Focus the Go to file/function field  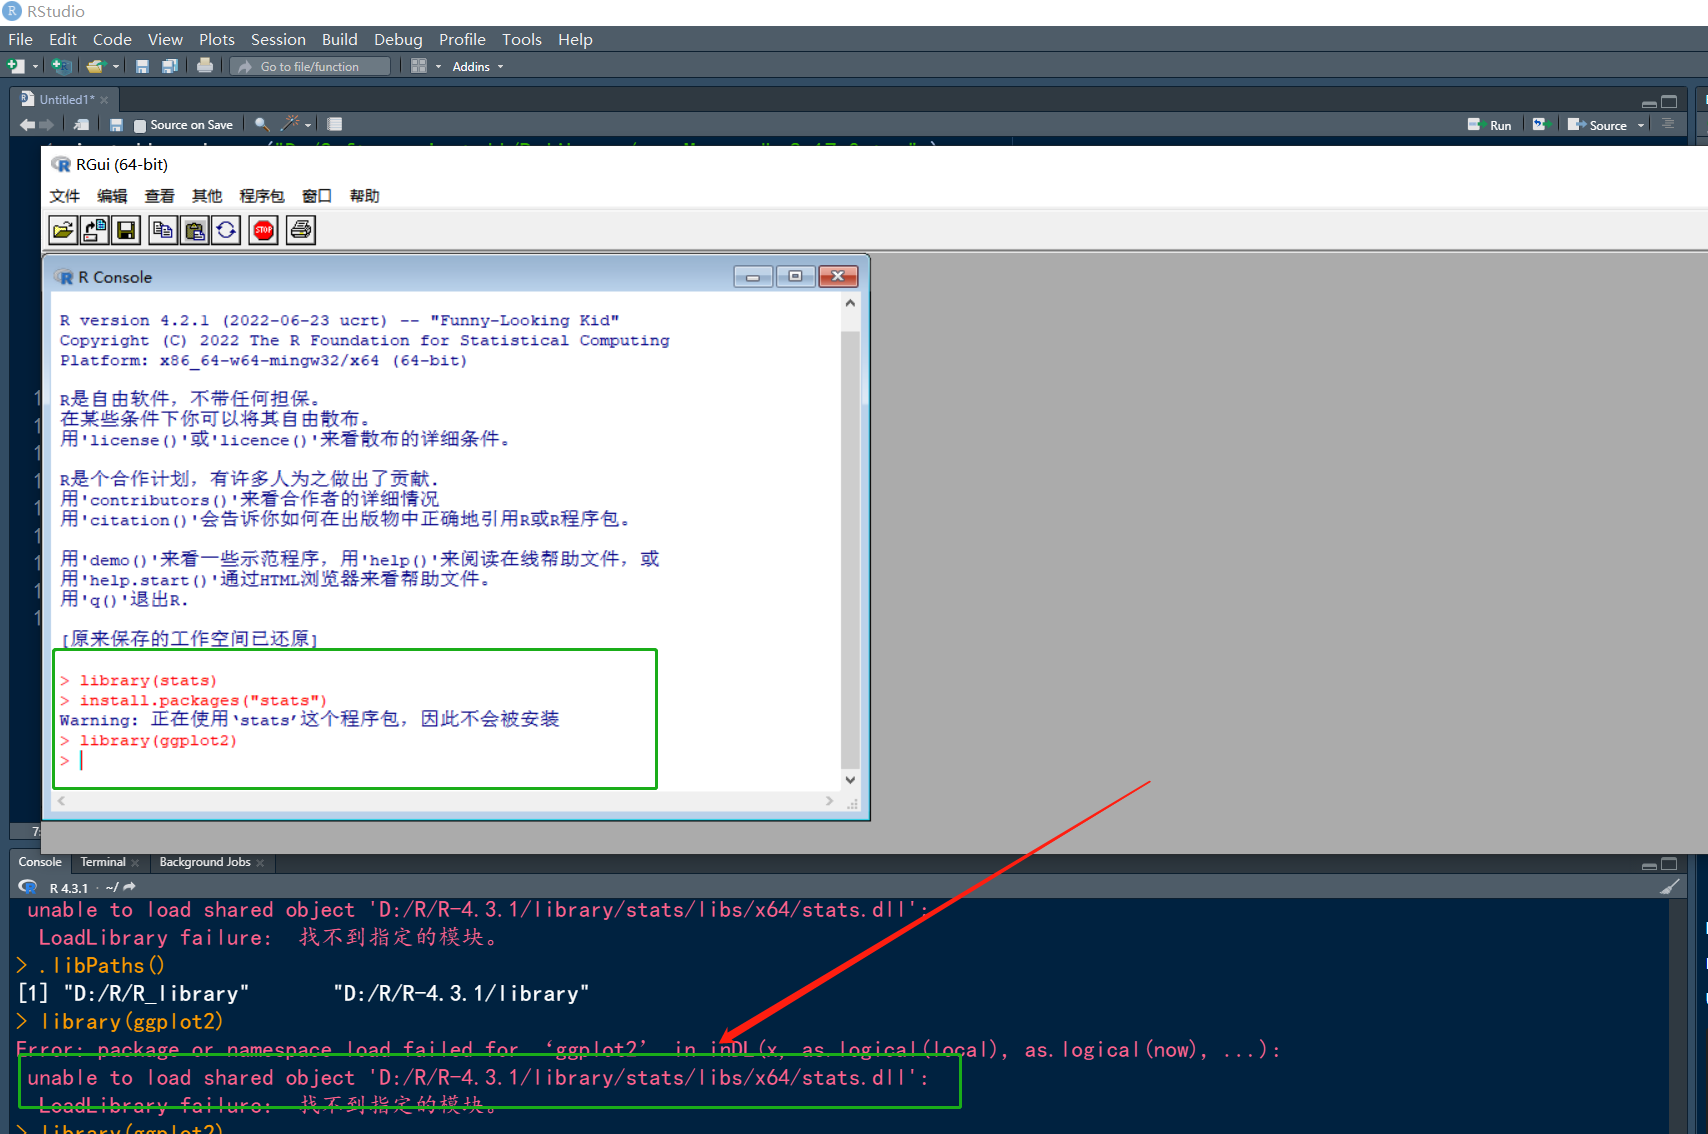pos(310,66)
